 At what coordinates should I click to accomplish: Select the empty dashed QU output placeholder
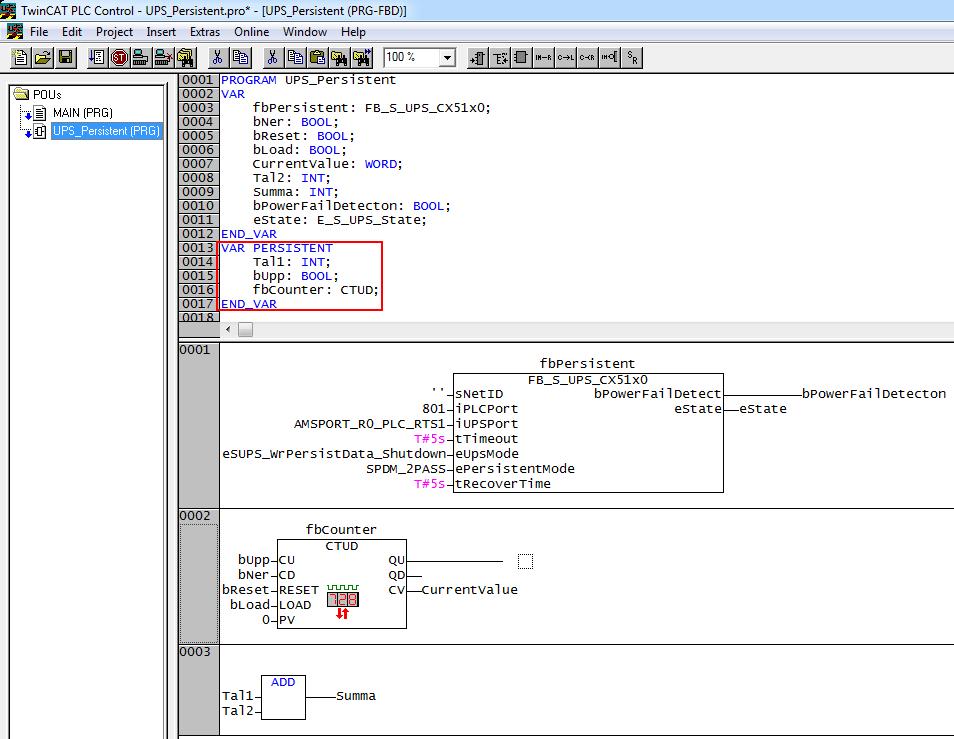[x=526, y=561]
